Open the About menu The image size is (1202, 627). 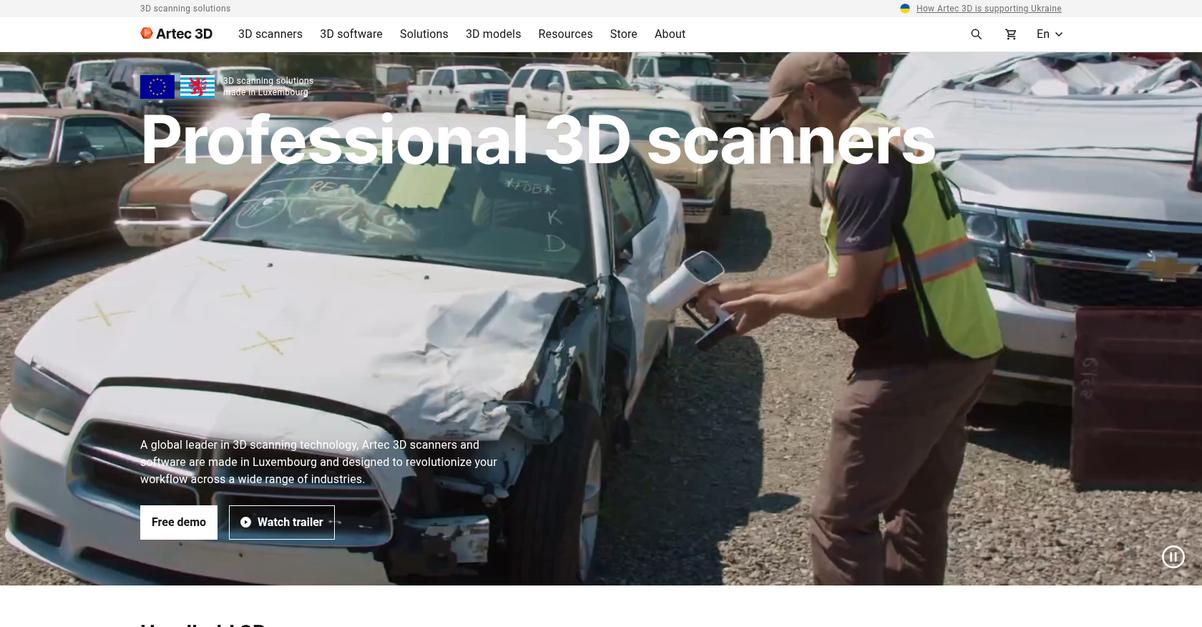click(670, 34)
